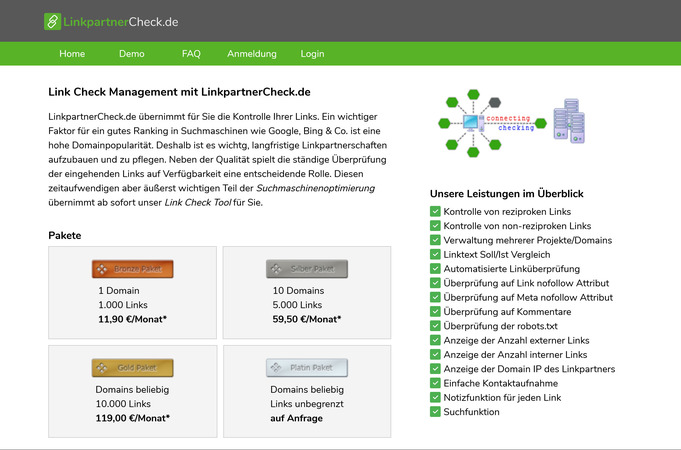Screen dimensions: 681x450
Task: Click checkmark beside Überprüfung auf Link nofollow Attribut
Action: pyautogui.click(x=435, y=283)
